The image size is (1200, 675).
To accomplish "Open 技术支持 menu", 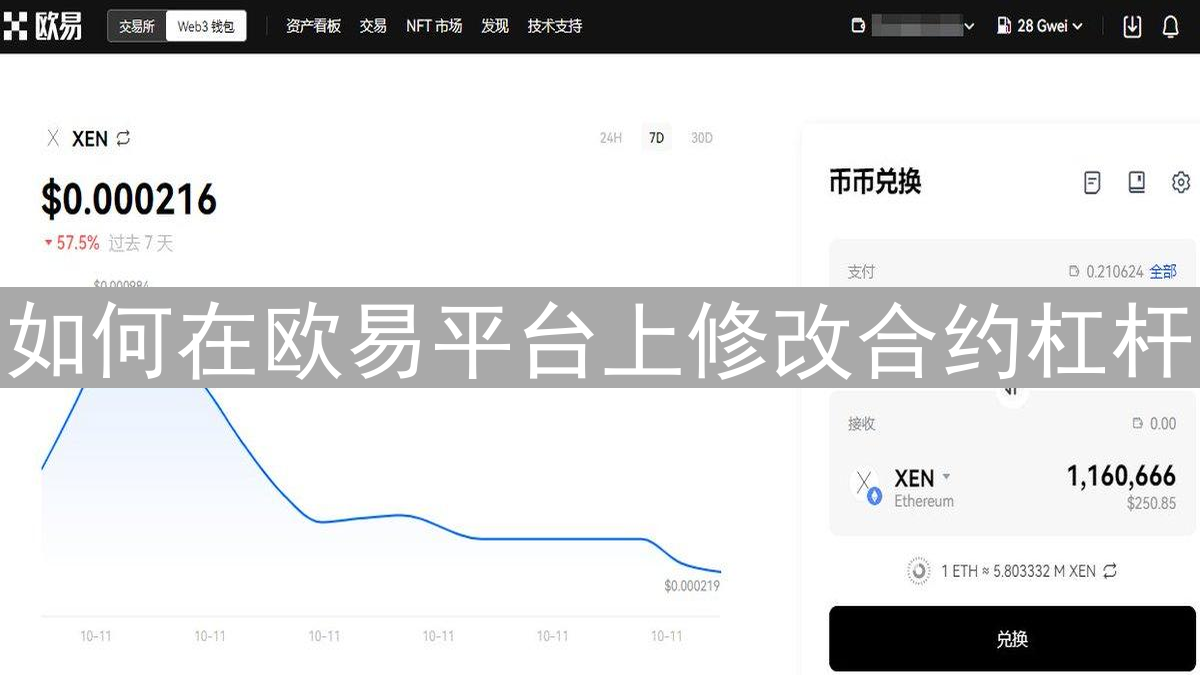I will [x=555, y=26].
